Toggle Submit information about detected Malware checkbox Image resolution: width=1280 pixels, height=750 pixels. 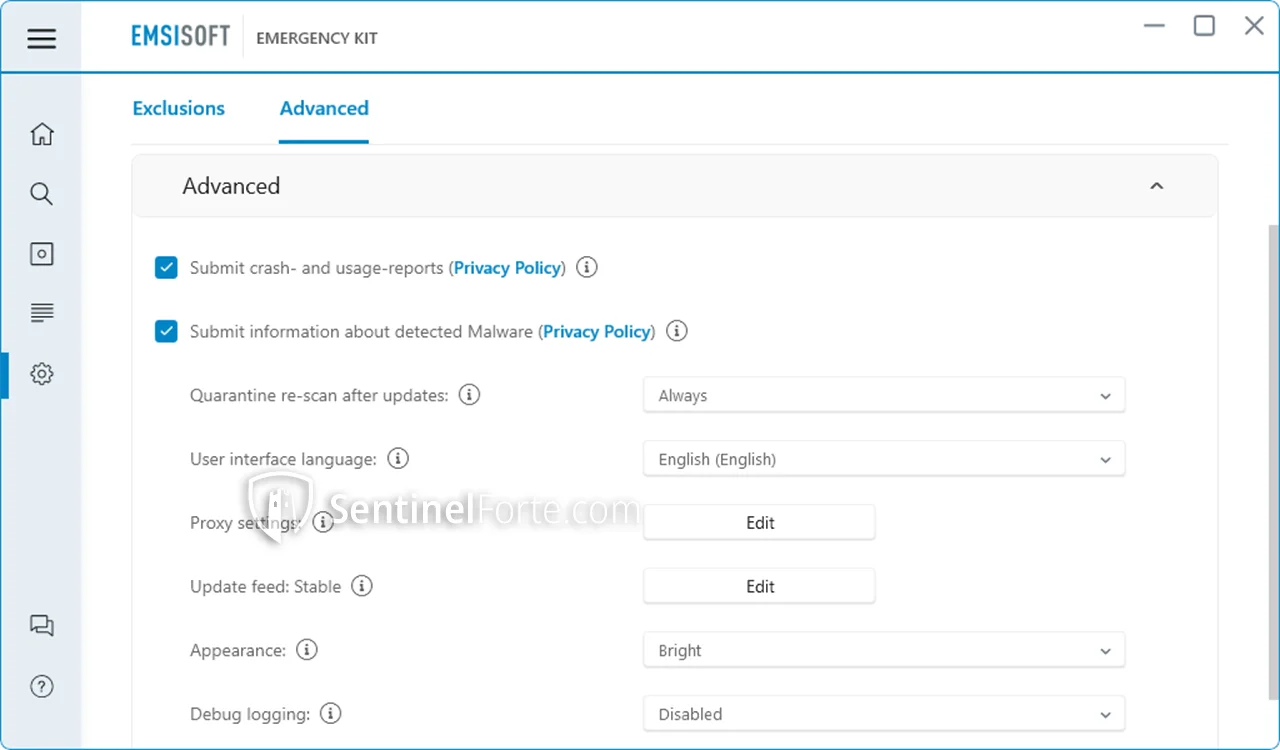pyautogui.click(x=166, y=331)
